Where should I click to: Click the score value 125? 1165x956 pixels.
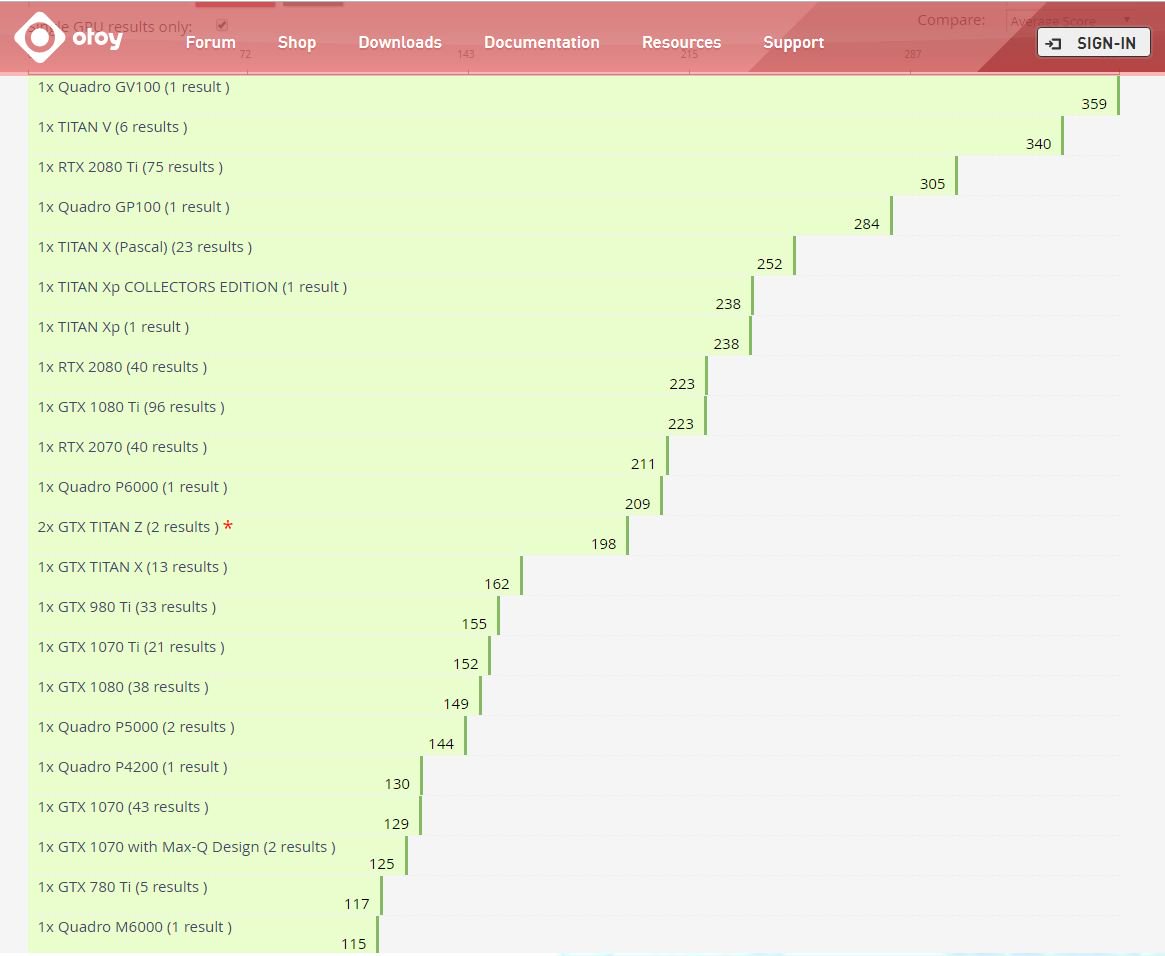pyautogui.click(x=382, y=865)
